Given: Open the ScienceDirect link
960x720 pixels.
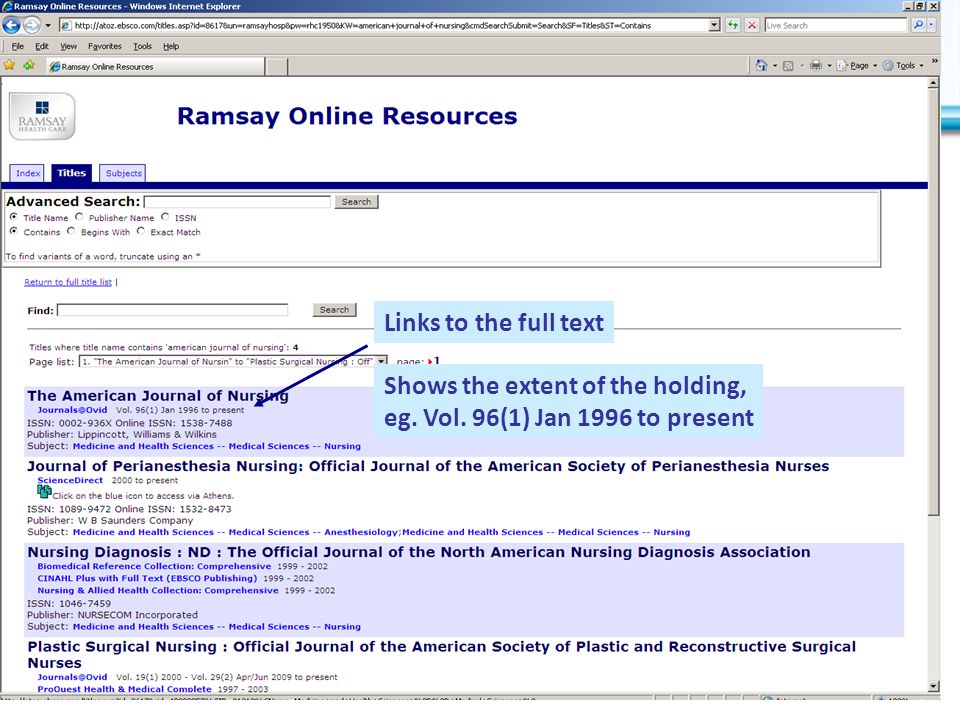Looking at the screenshot, I should (70, 481).
